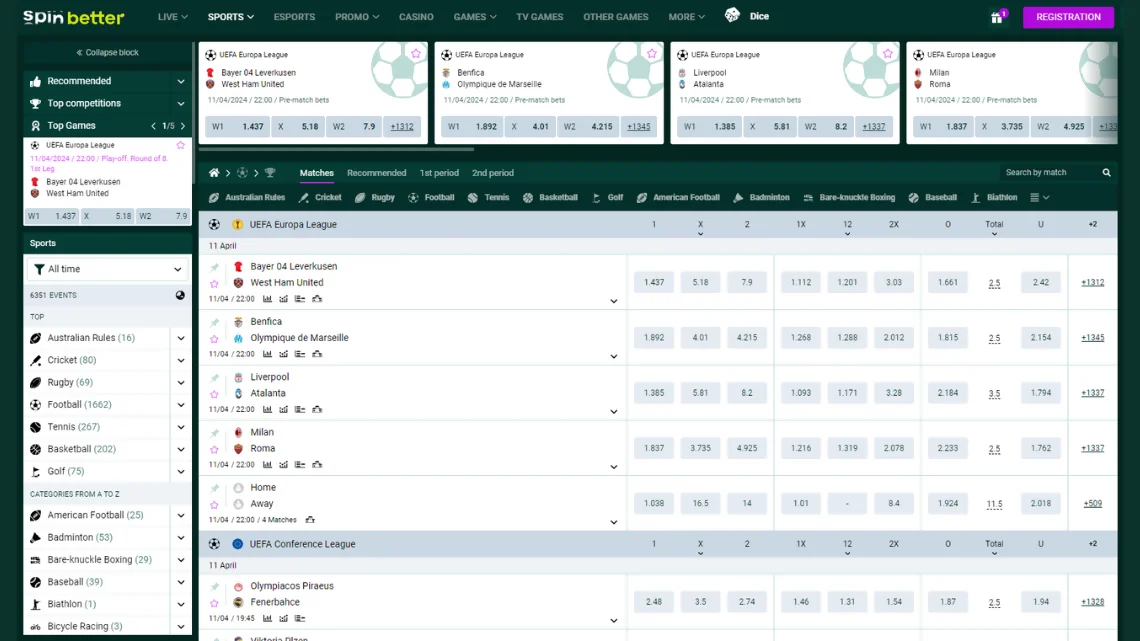Select the Baseball sport filter

tap(933, 198)
